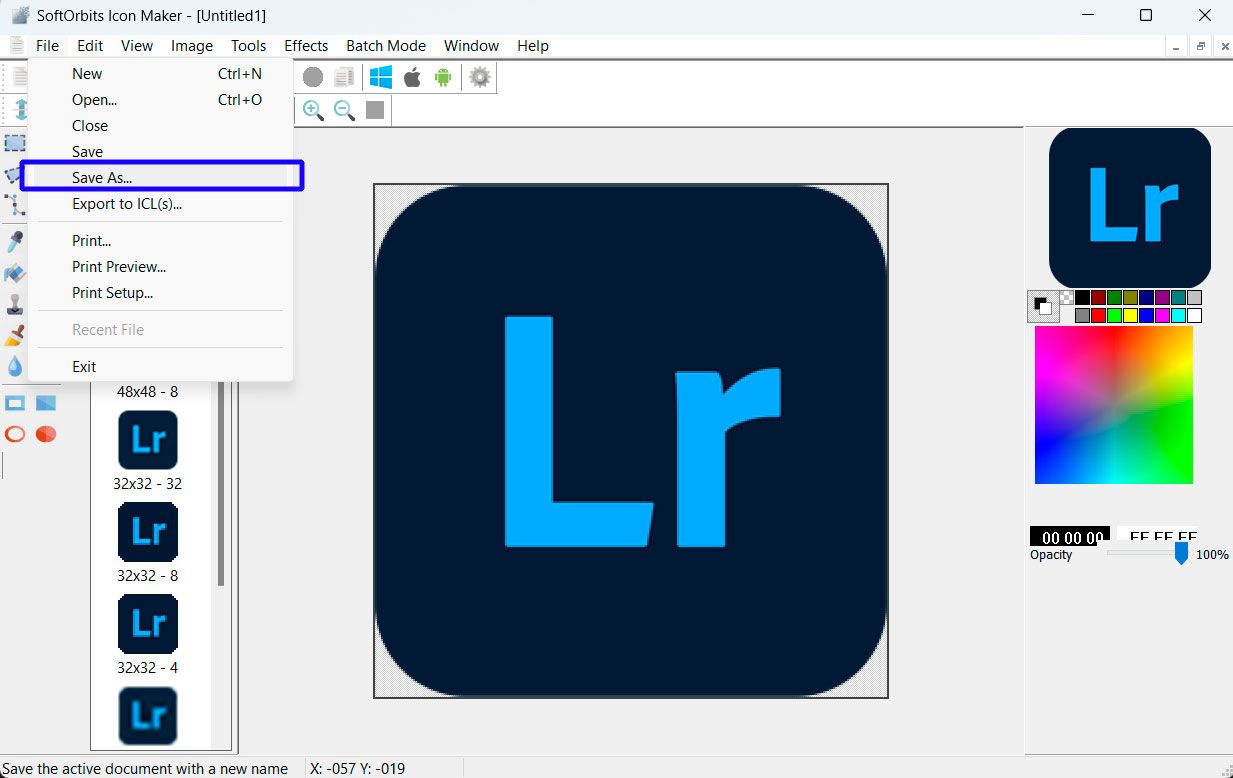
Task: Pick the magenta palette swatch
Action: tap(1162, 315)
